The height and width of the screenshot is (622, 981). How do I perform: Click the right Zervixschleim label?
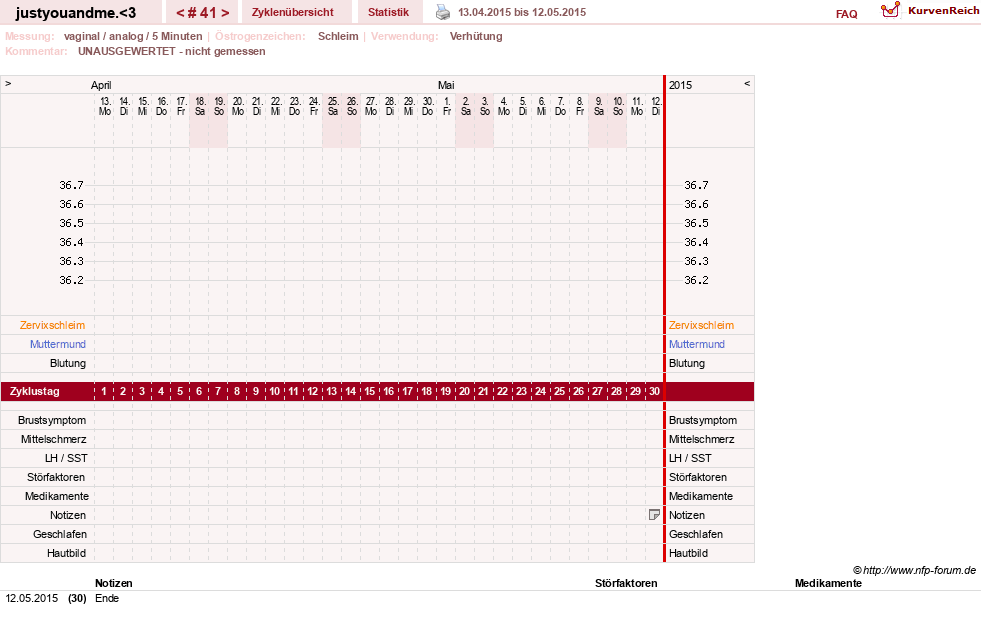[701, 325]
